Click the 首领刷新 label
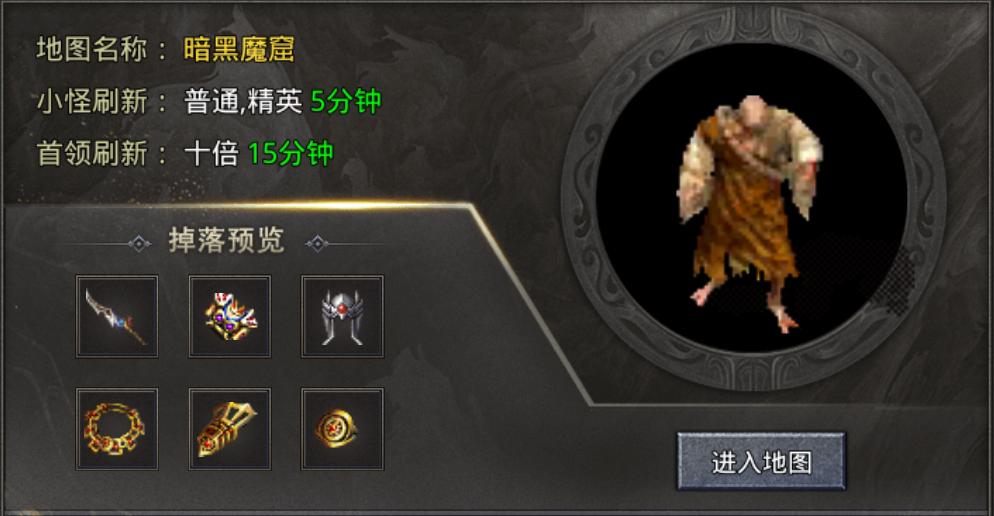This screenshot has height=516, width=994. (92, 153)
